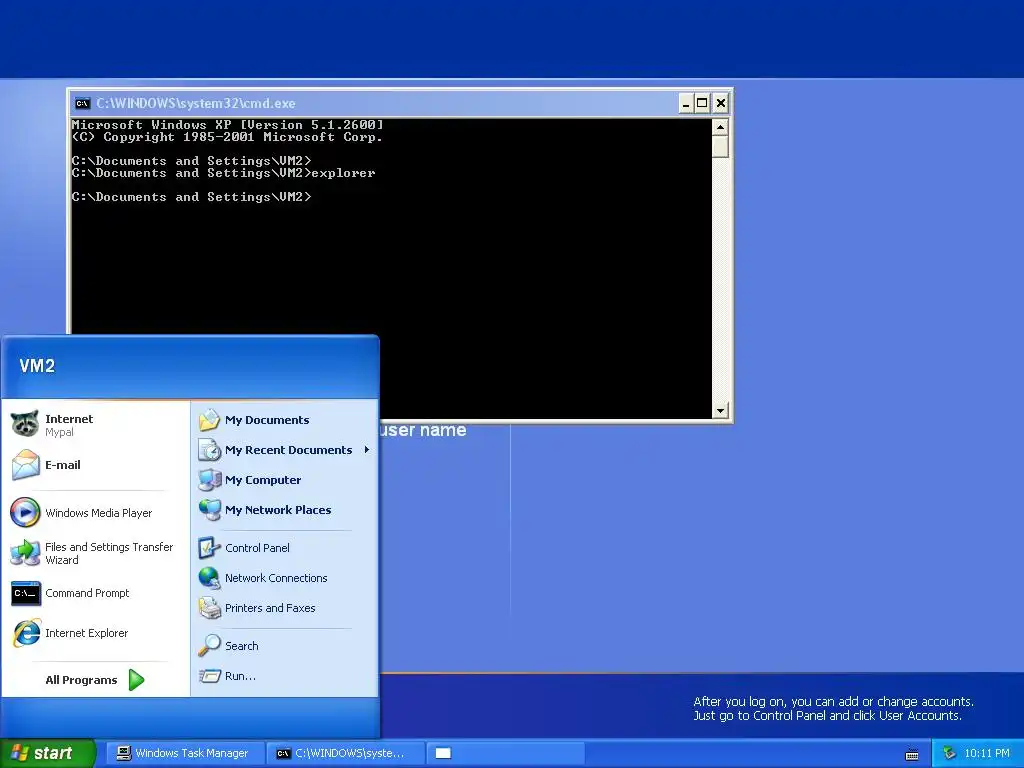This screenshot has height=768, width=1024.
Task: Open the Run... dialog icon
Action: (210, 676)
